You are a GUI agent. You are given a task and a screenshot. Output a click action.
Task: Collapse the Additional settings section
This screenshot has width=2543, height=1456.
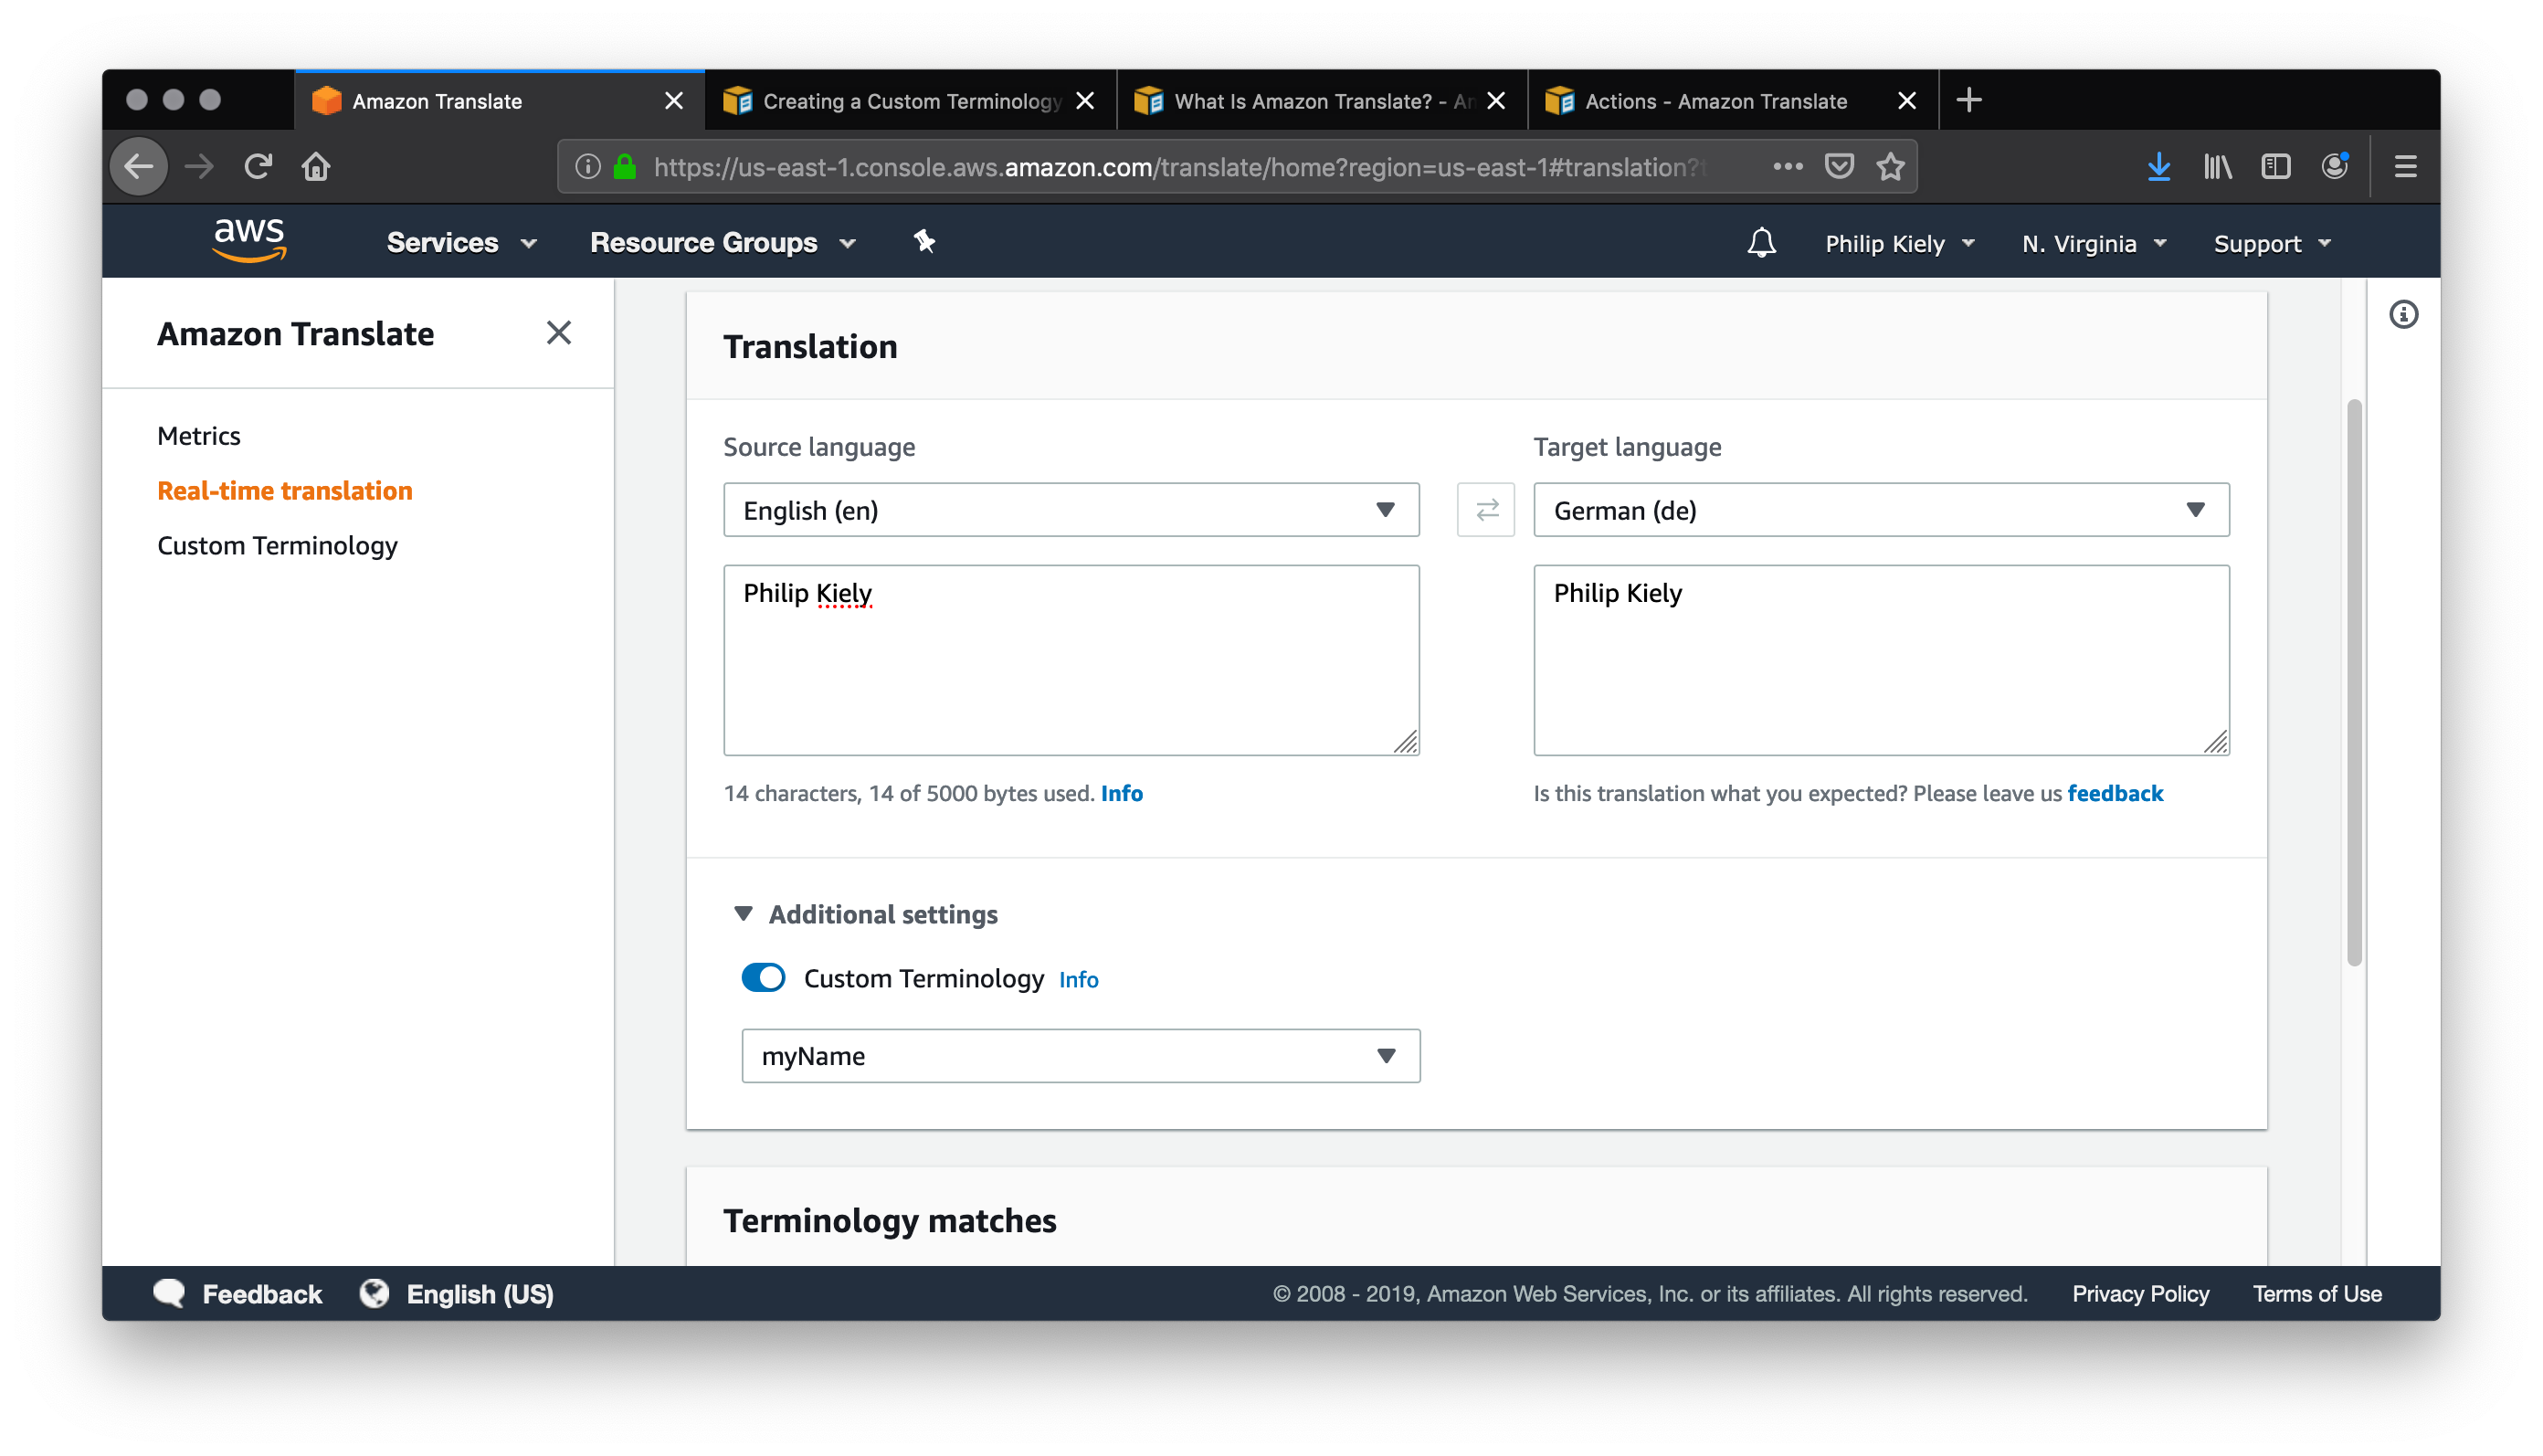tap(866, 914)
